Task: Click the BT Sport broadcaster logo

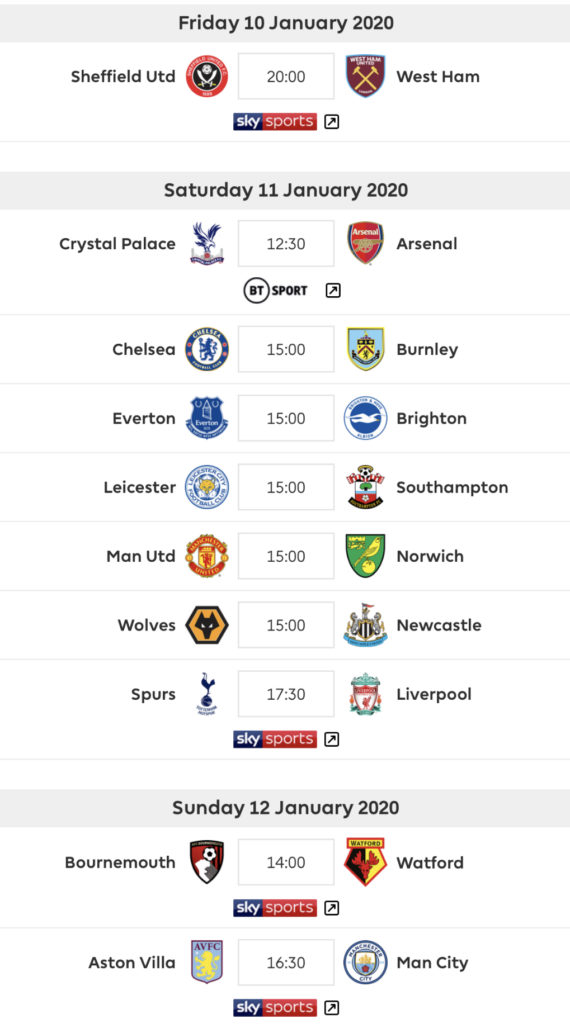Action: pos(275,291)
